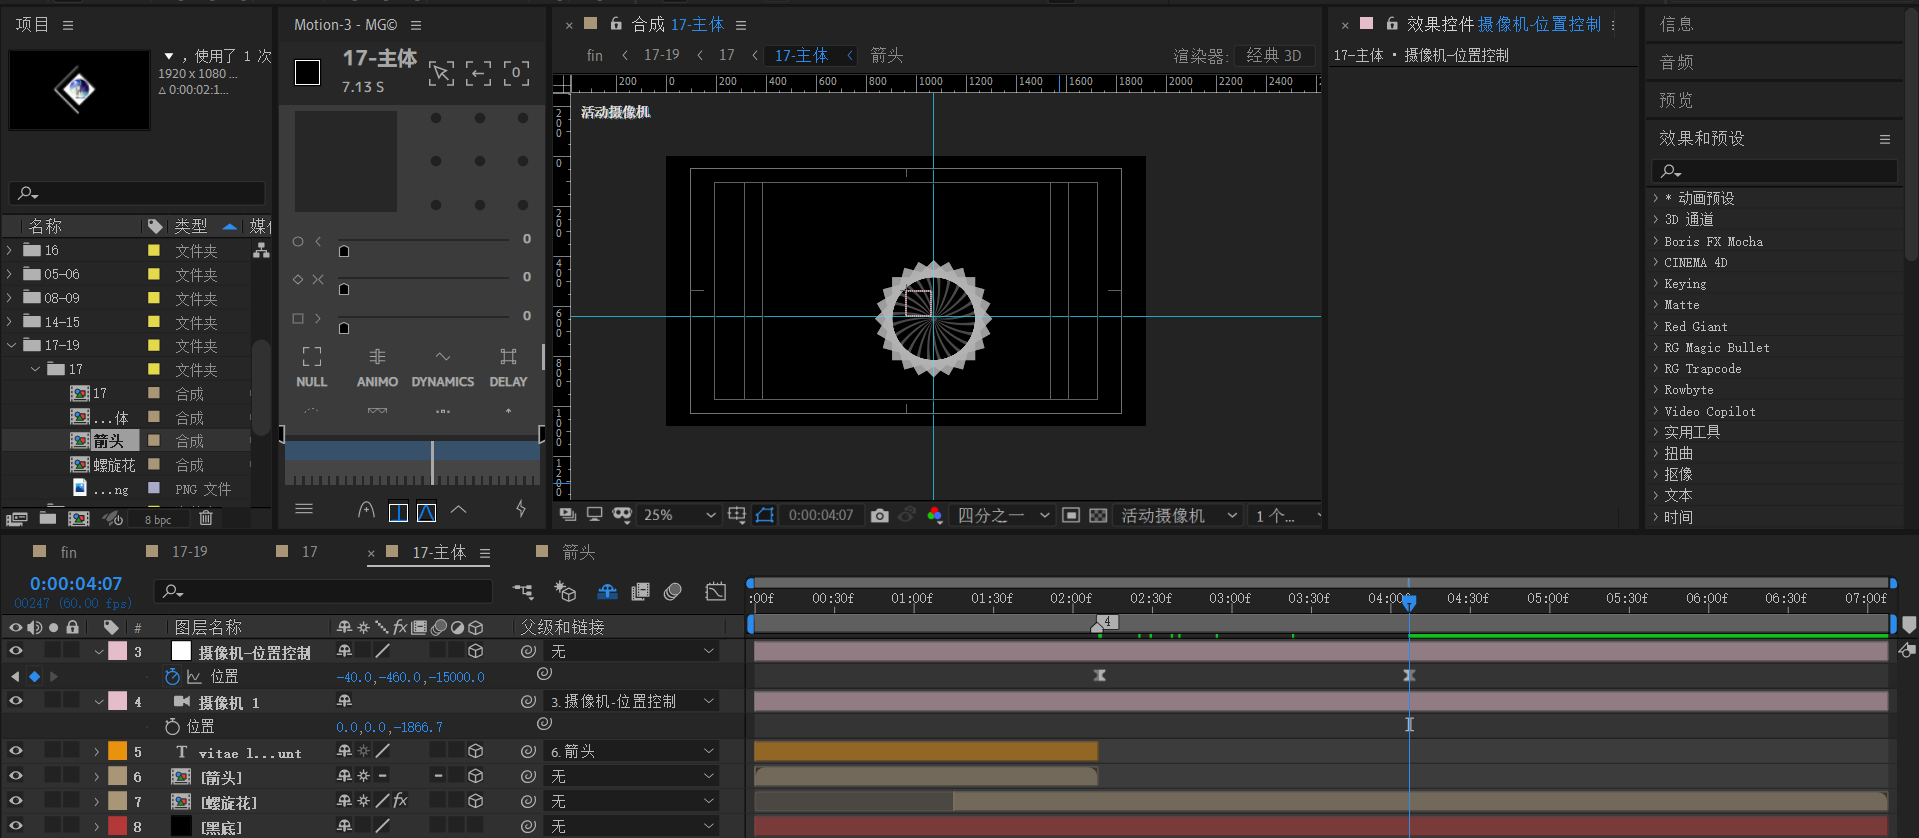The image size is (1919, 838).
Task: Toggle visibility of layer 6 箭头
Action: (15, 776)
